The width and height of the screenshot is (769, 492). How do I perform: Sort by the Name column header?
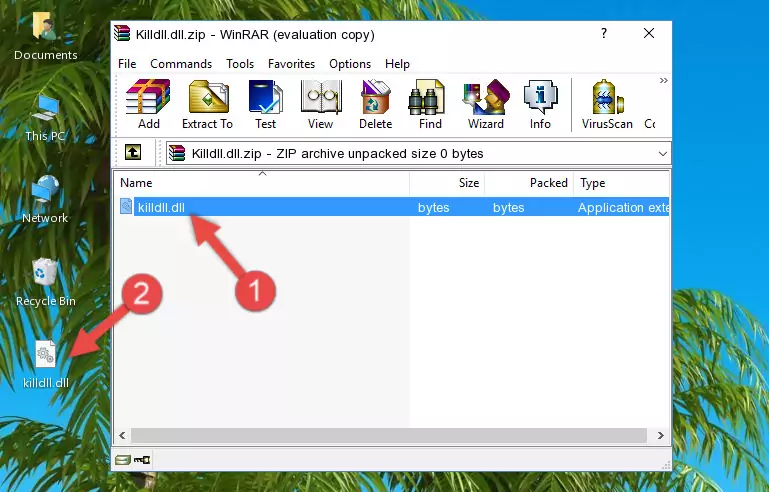[x=262, y=183]
